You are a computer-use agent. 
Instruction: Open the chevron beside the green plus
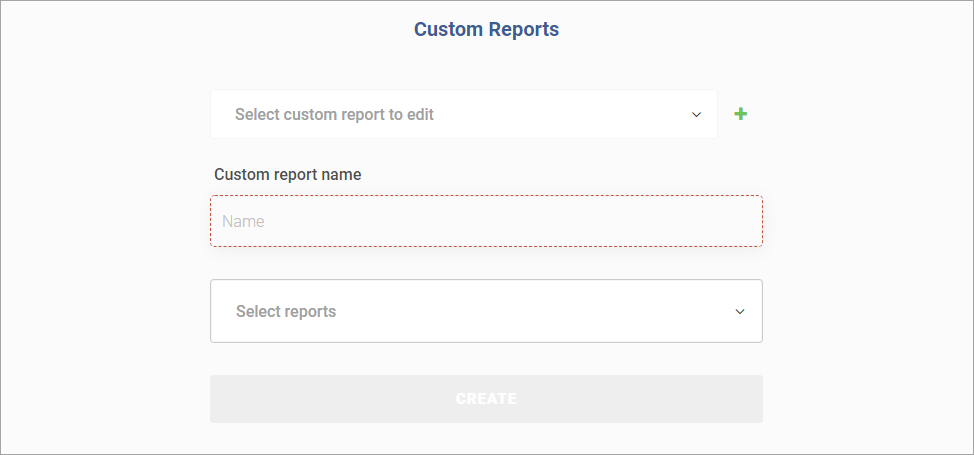[x=696, y=114]
